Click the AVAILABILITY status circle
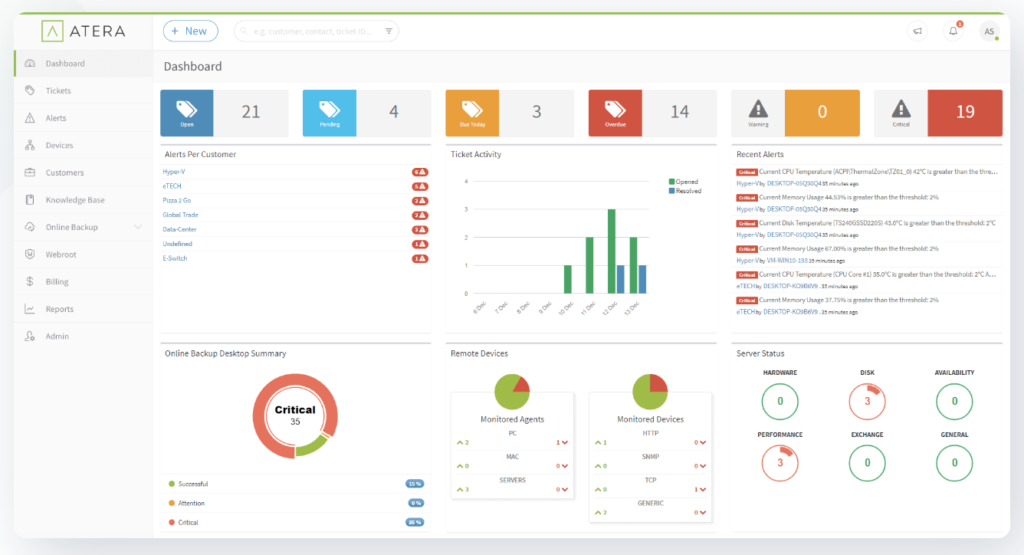 click(954, 401)
